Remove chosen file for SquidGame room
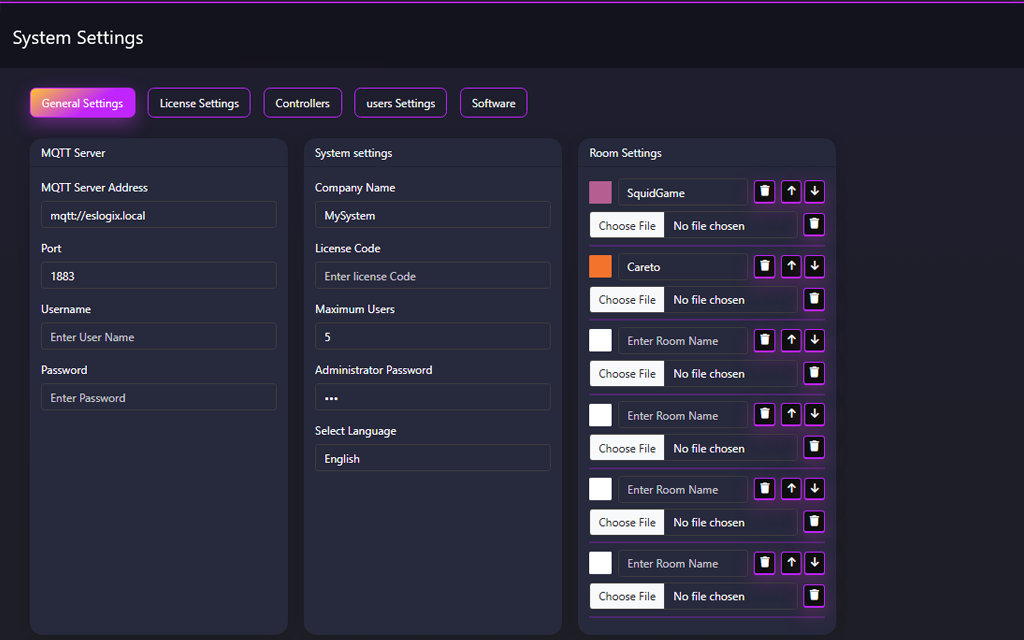 (x=815, y=225)
